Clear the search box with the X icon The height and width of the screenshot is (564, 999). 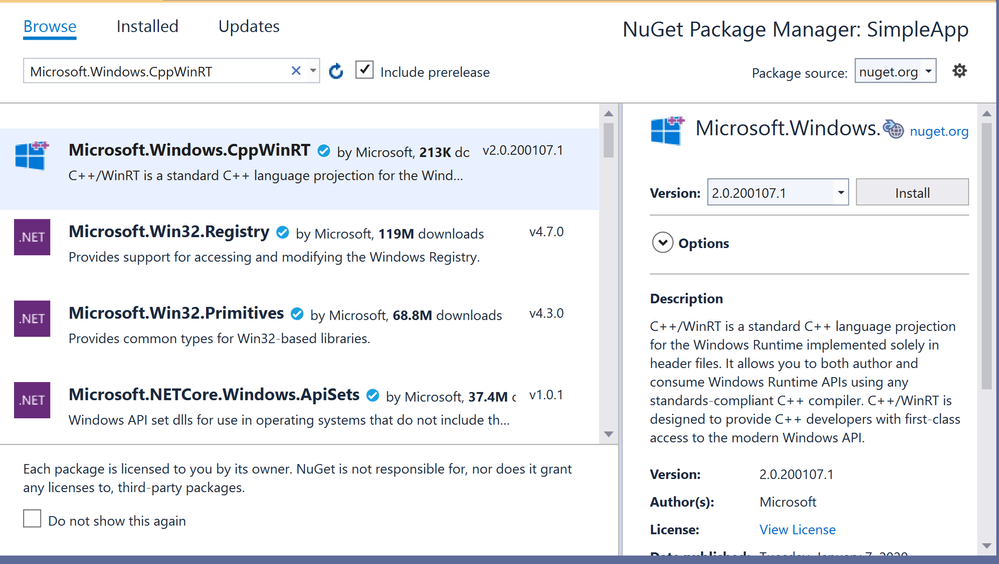296,71
